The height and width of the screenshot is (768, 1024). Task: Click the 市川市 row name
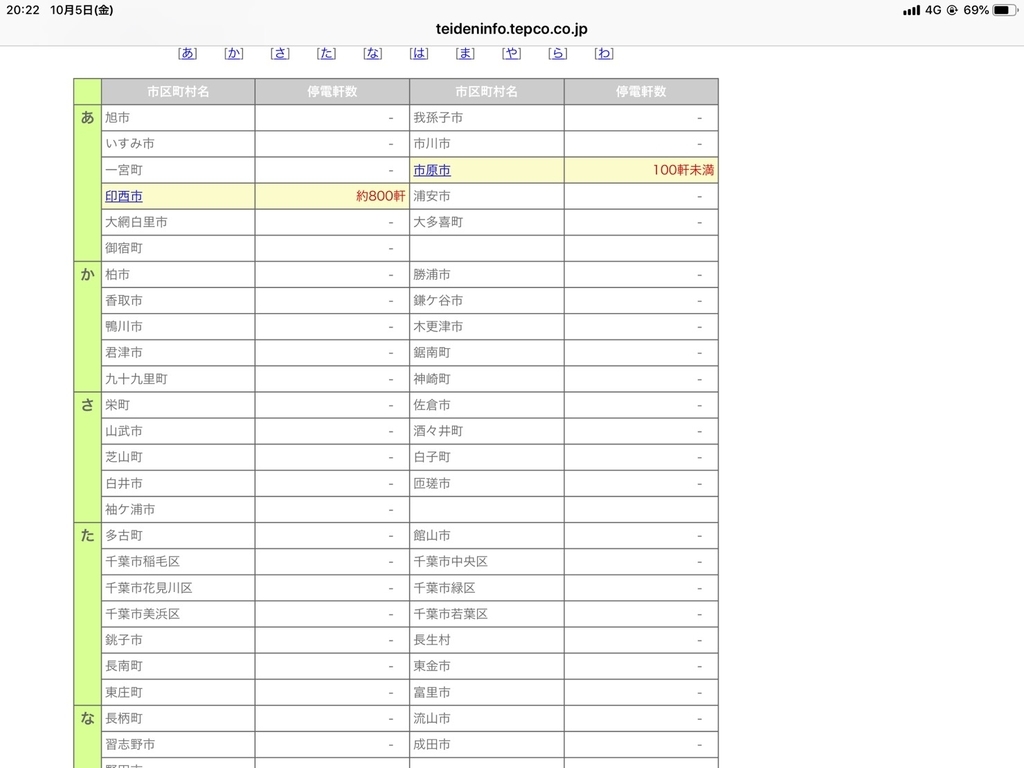click(x=432, y=144)
